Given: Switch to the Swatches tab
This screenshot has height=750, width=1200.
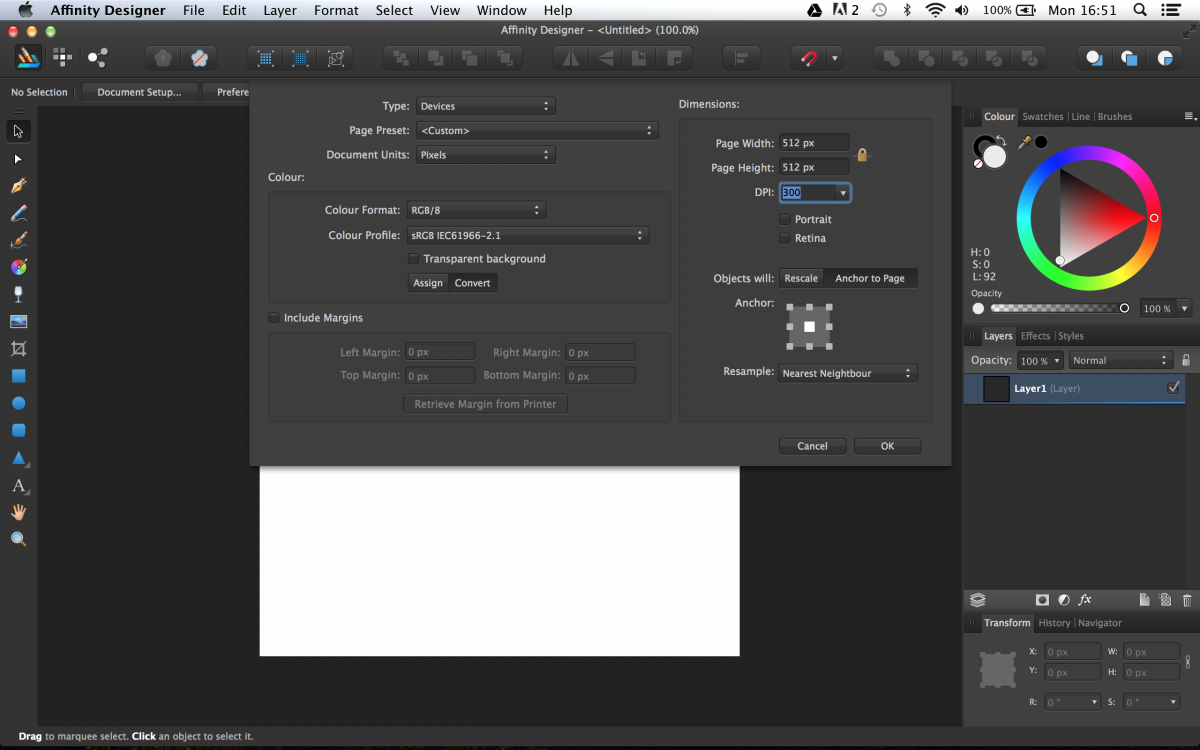Looking at the screenshot, I should coord(1043,117).
